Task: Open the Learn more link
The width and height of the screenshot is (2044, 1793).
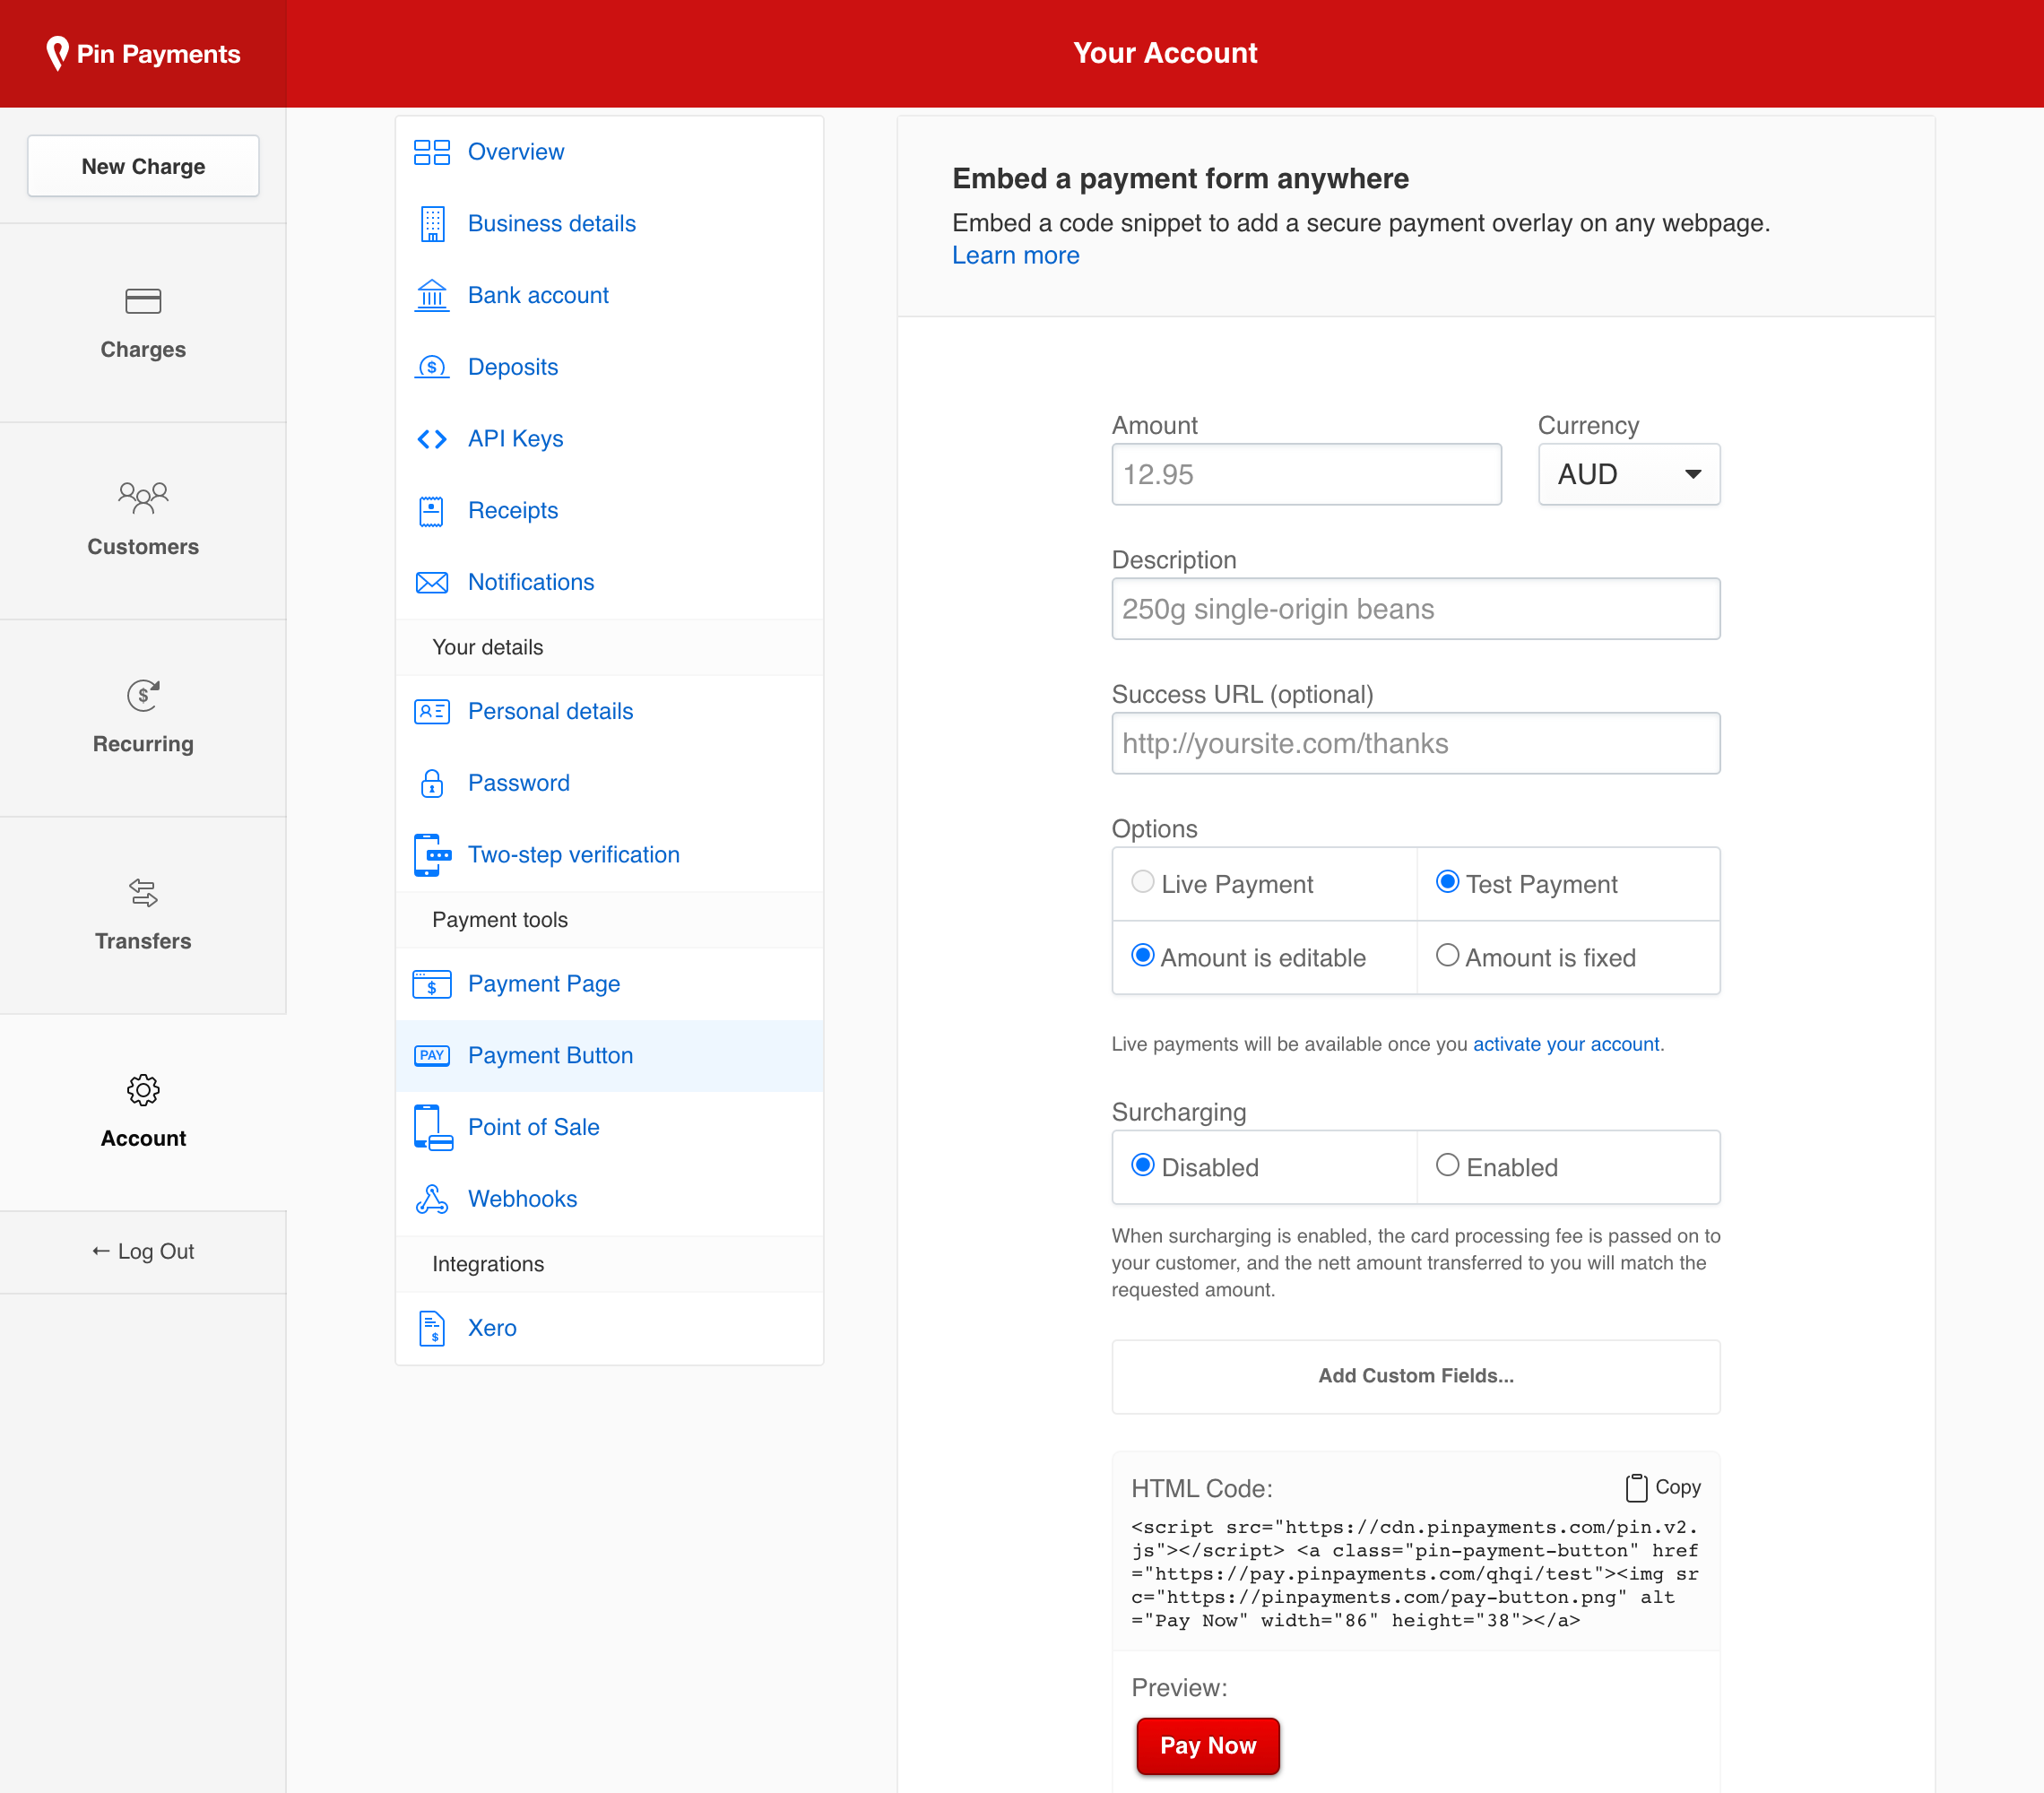Action: [1015, 255]
